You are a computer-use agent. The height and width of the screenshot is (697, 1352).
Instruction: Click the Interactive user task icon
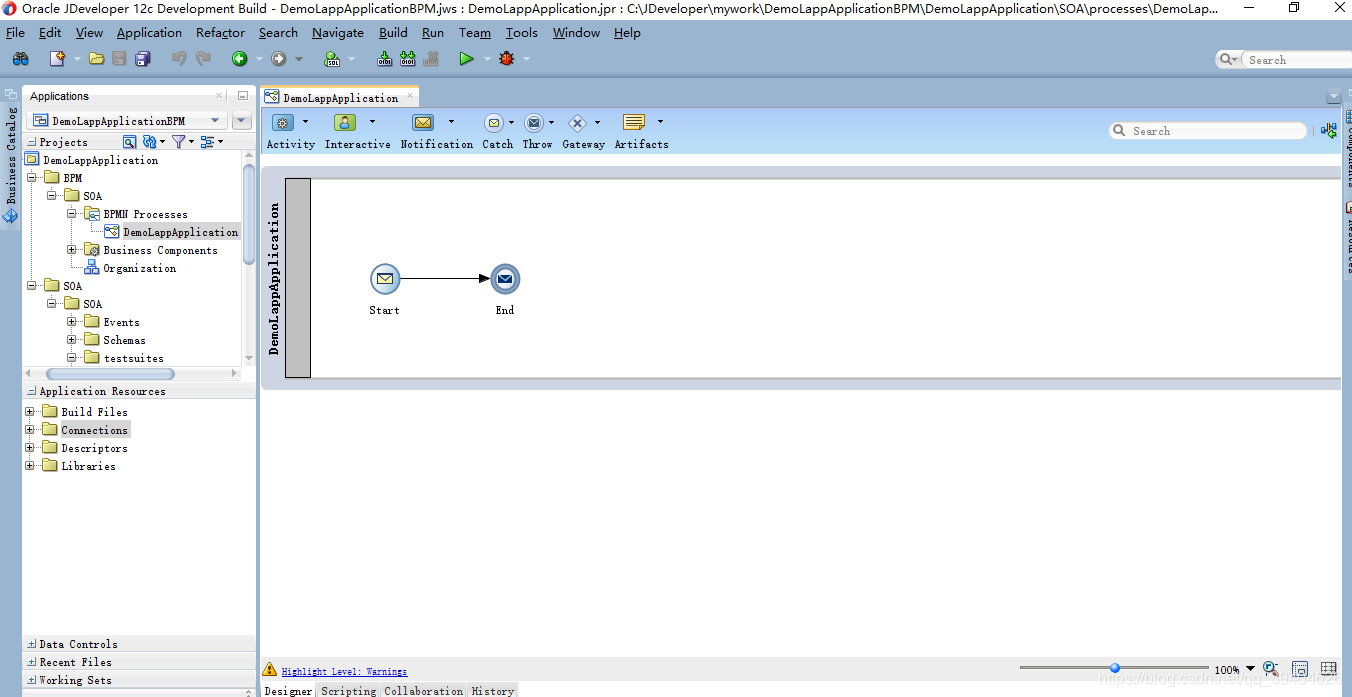click(x=345, y=123)
